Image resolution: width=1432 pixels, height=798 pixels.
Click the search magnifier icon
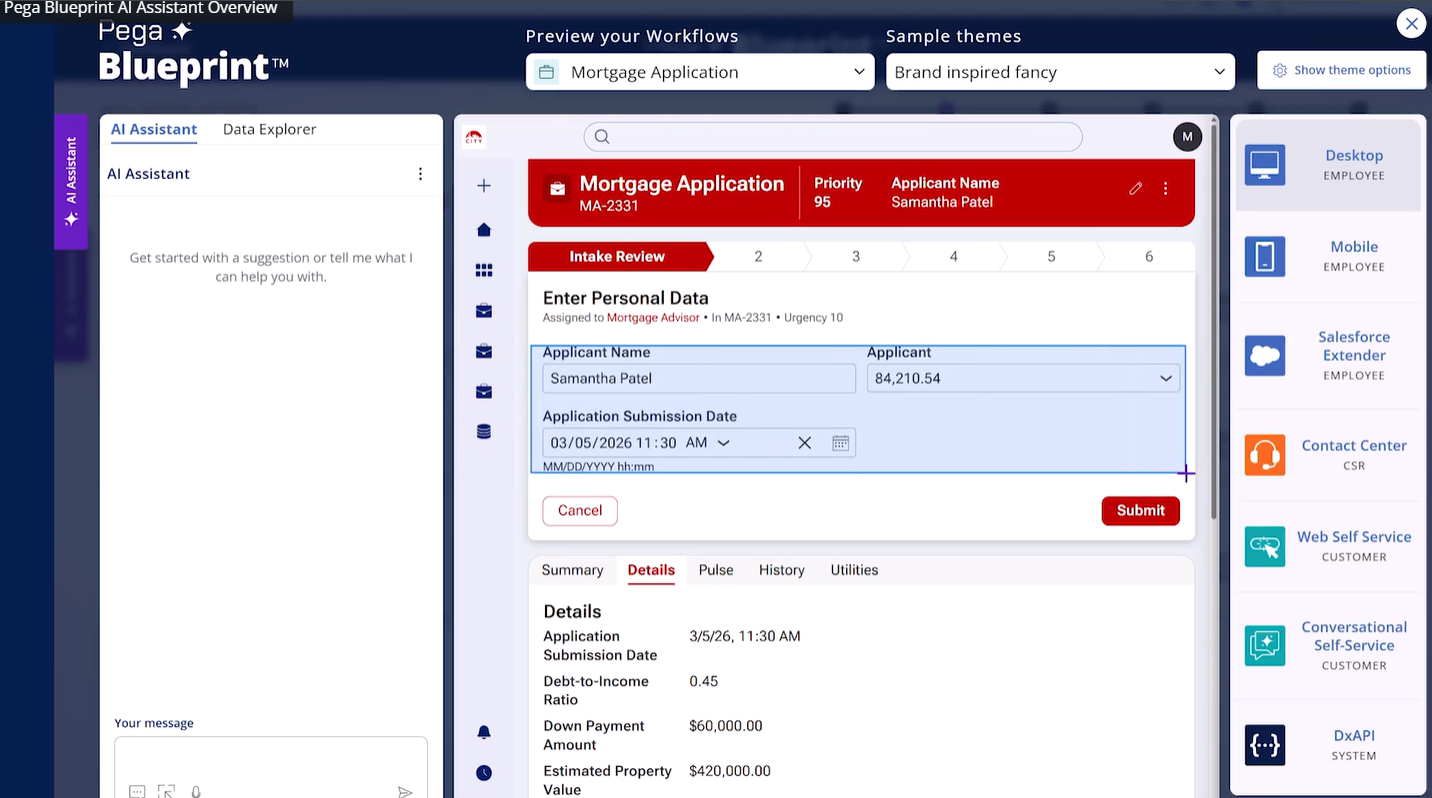tap(602, 137)
